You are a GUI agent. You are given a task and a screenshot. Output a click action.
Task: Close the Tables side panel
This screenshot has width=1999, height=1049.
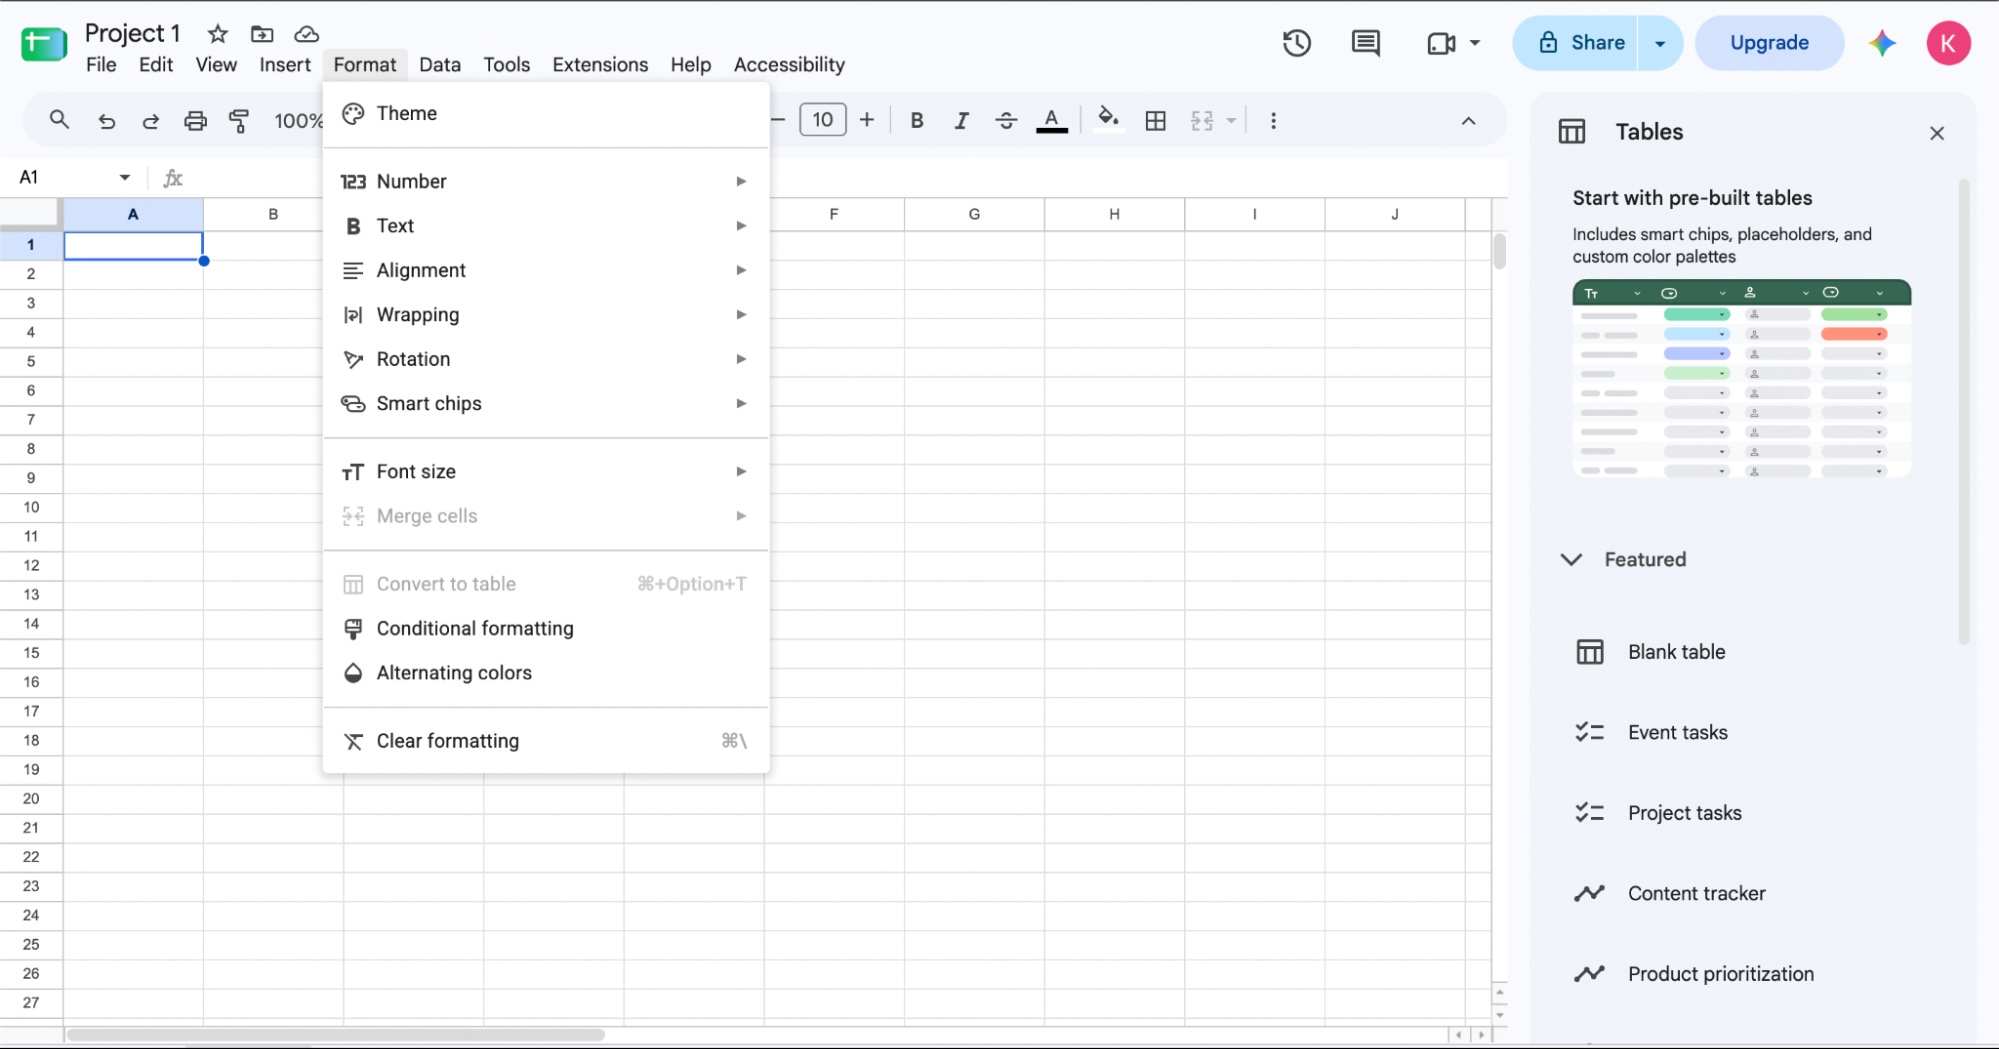(1936, 133)
